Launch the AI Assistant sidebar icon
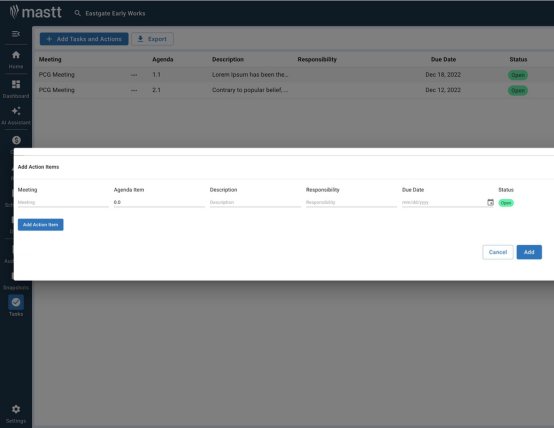Screen dimensions: 554x428 point(16,111)
